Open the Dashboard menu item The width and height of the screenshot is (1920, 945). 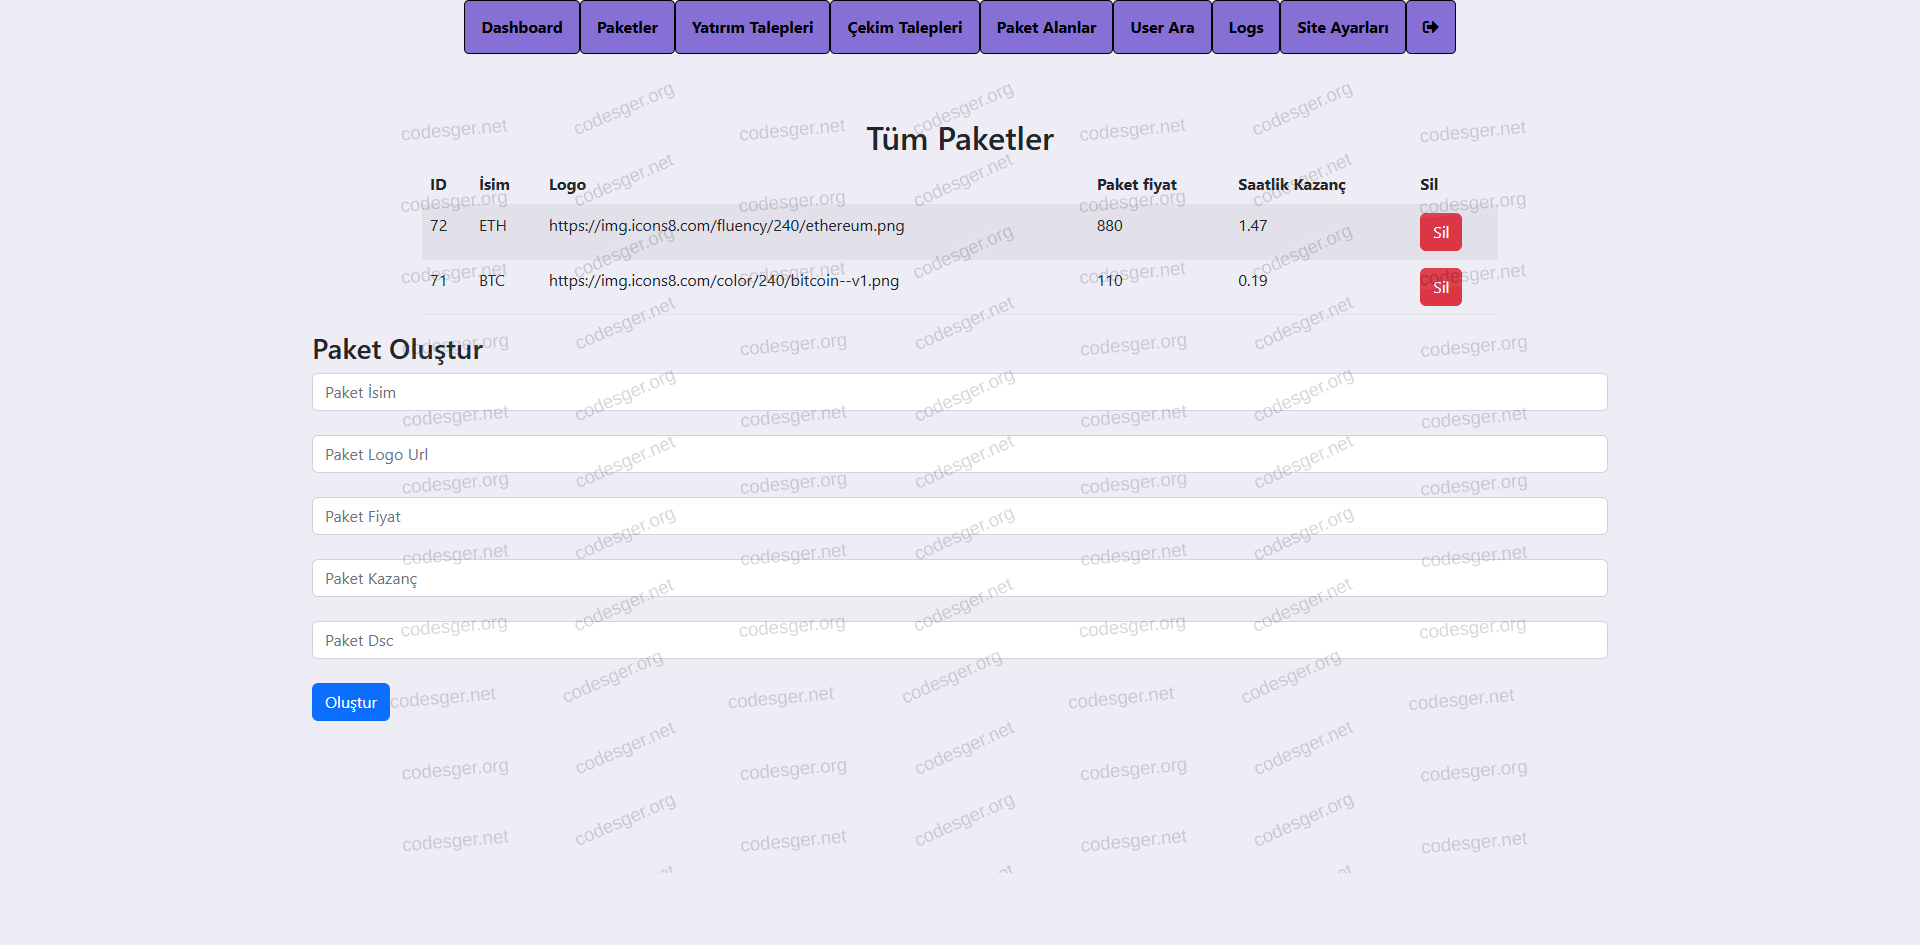[x=521, y=27]
